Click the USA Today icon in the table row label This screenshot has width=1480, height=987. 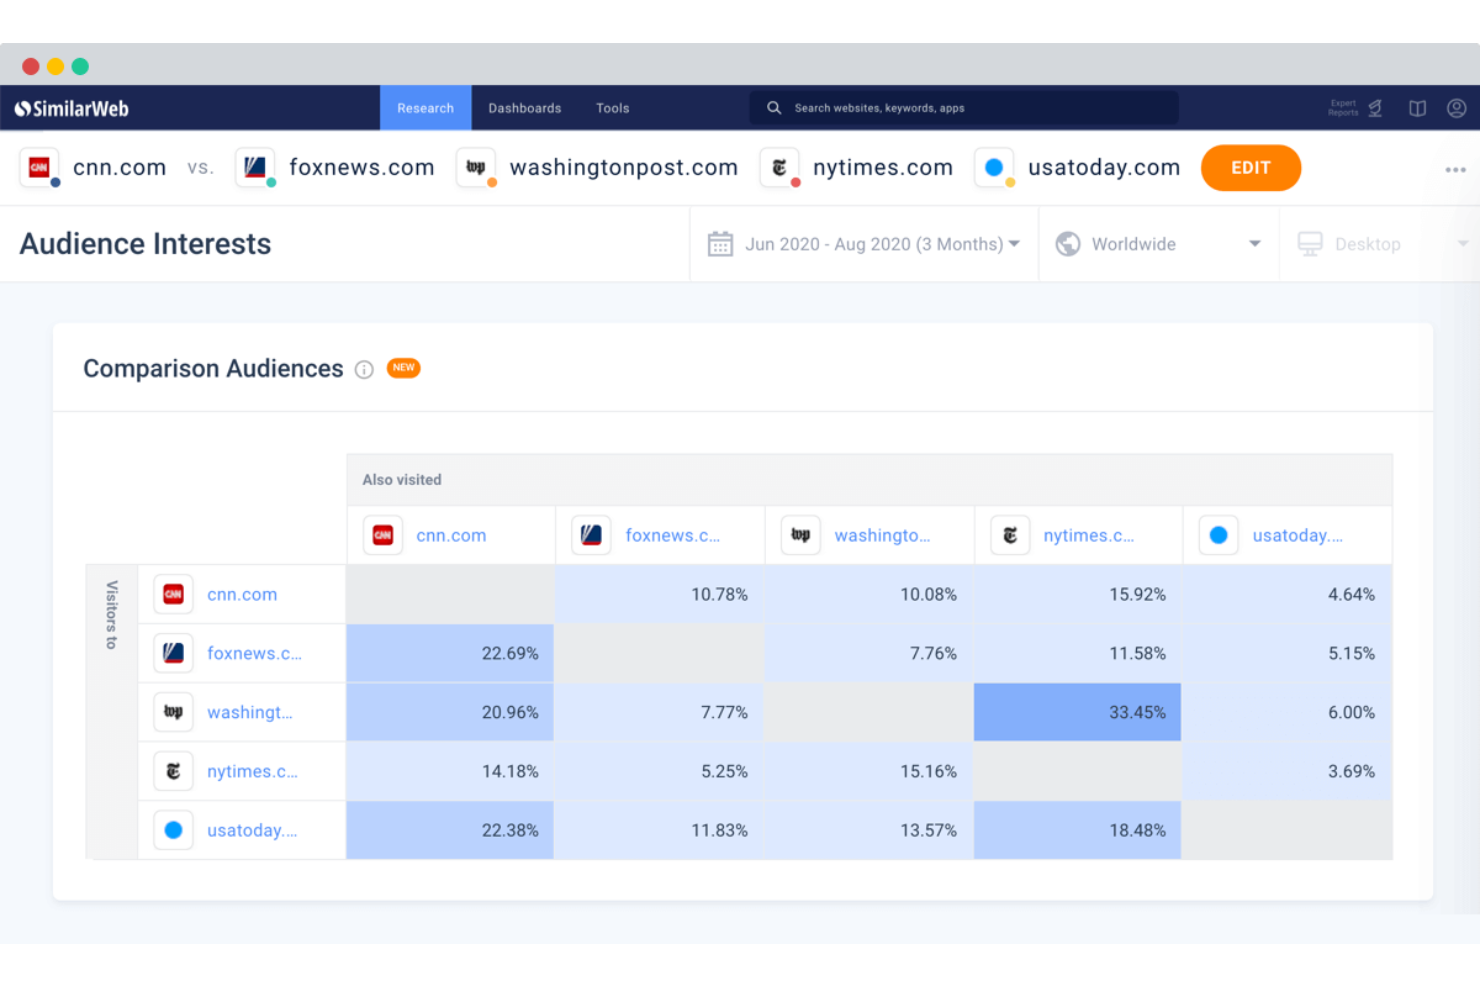[174, 831]
